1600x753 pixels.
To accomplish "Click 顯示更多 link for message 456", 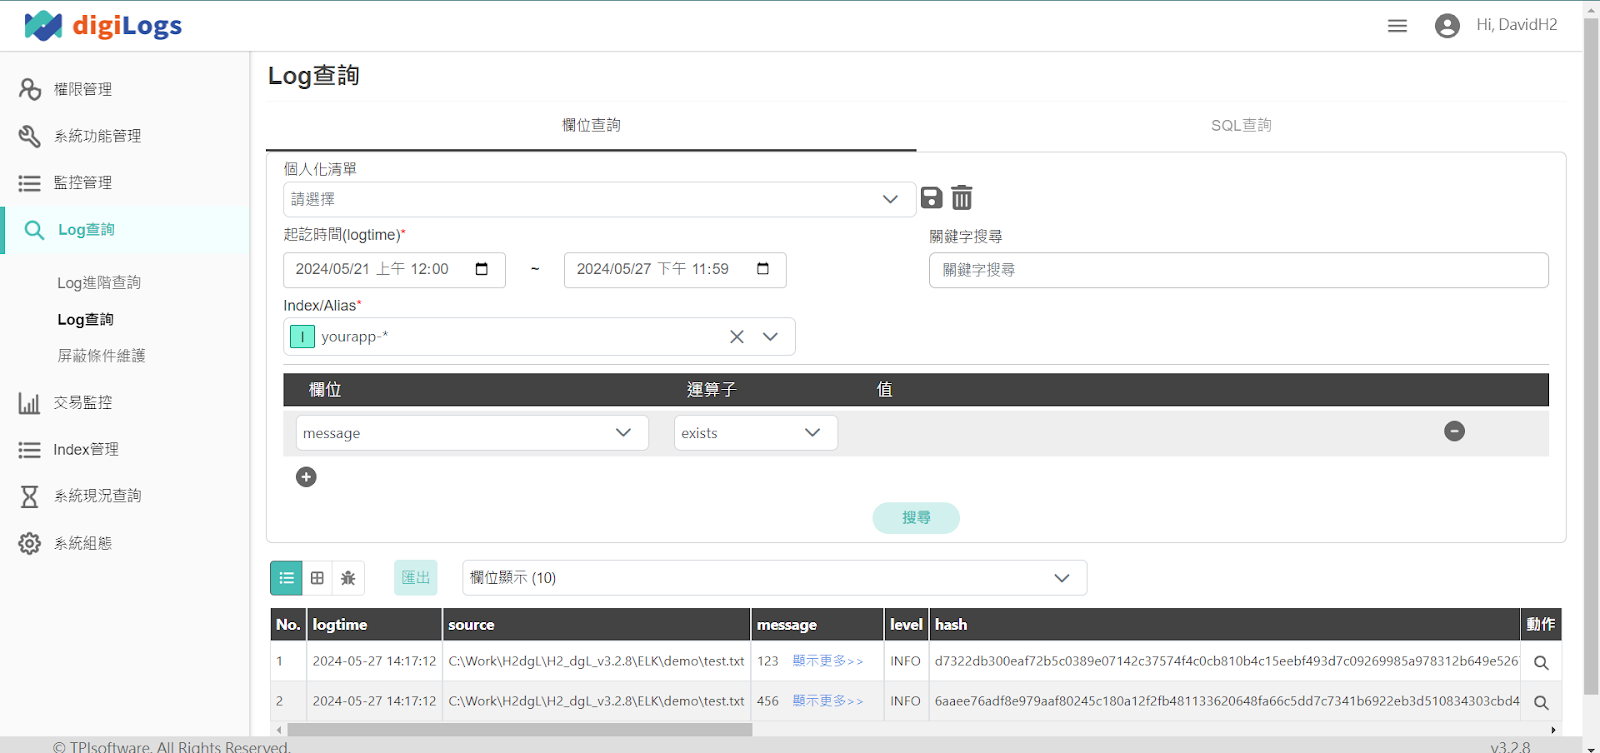I will [x=827, y=701].
